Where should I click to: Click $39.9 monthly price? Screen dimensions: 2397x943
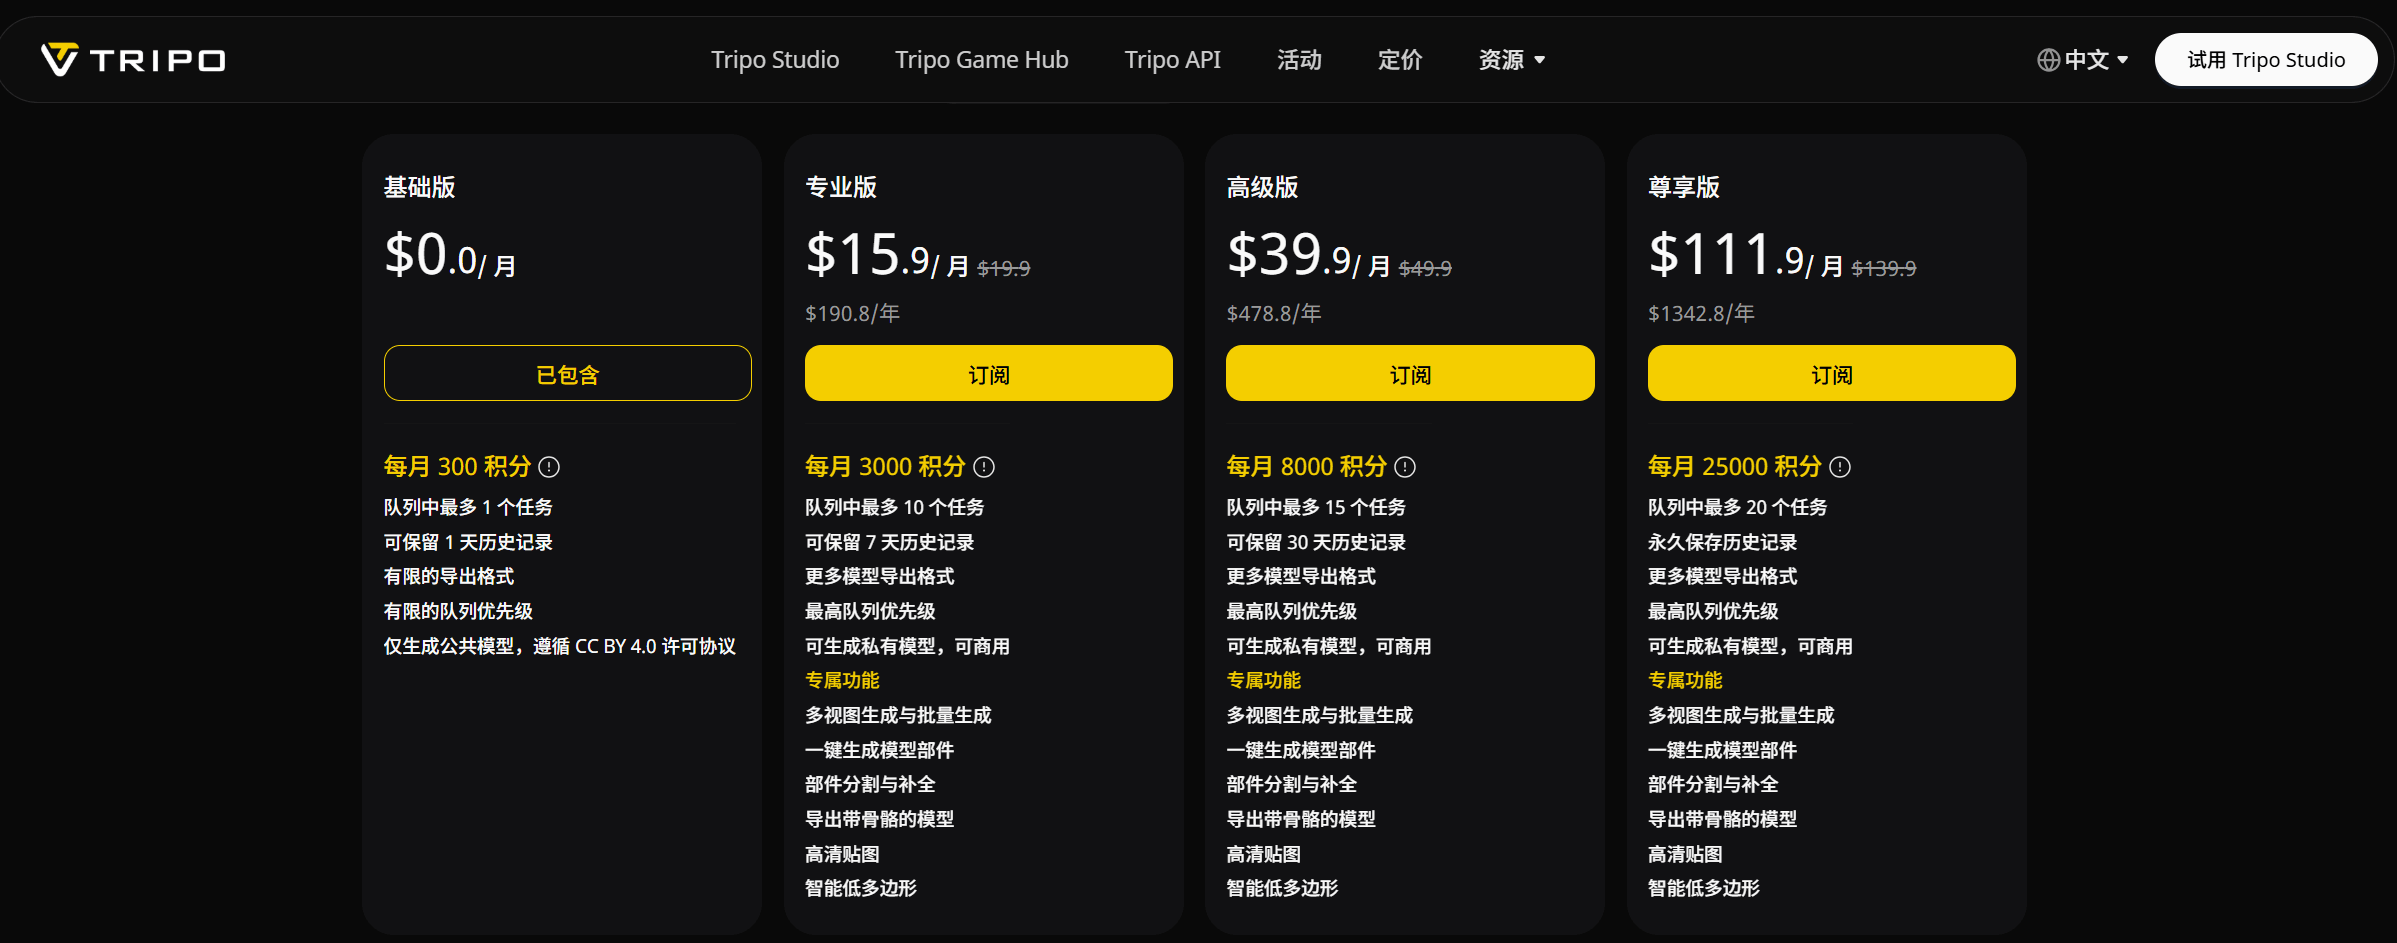pyautogui.click(x=1309, y=255)
